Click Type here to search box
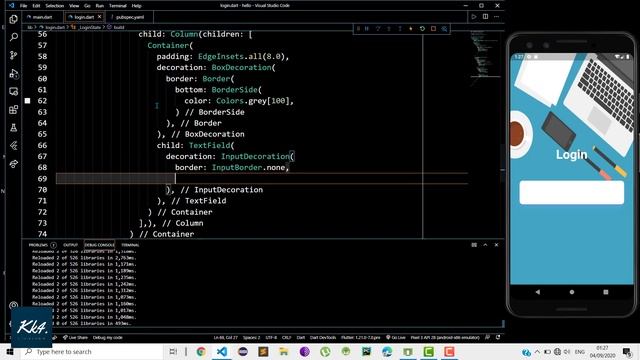Viewport: 640px width, 360px height. tap(91, 351)
